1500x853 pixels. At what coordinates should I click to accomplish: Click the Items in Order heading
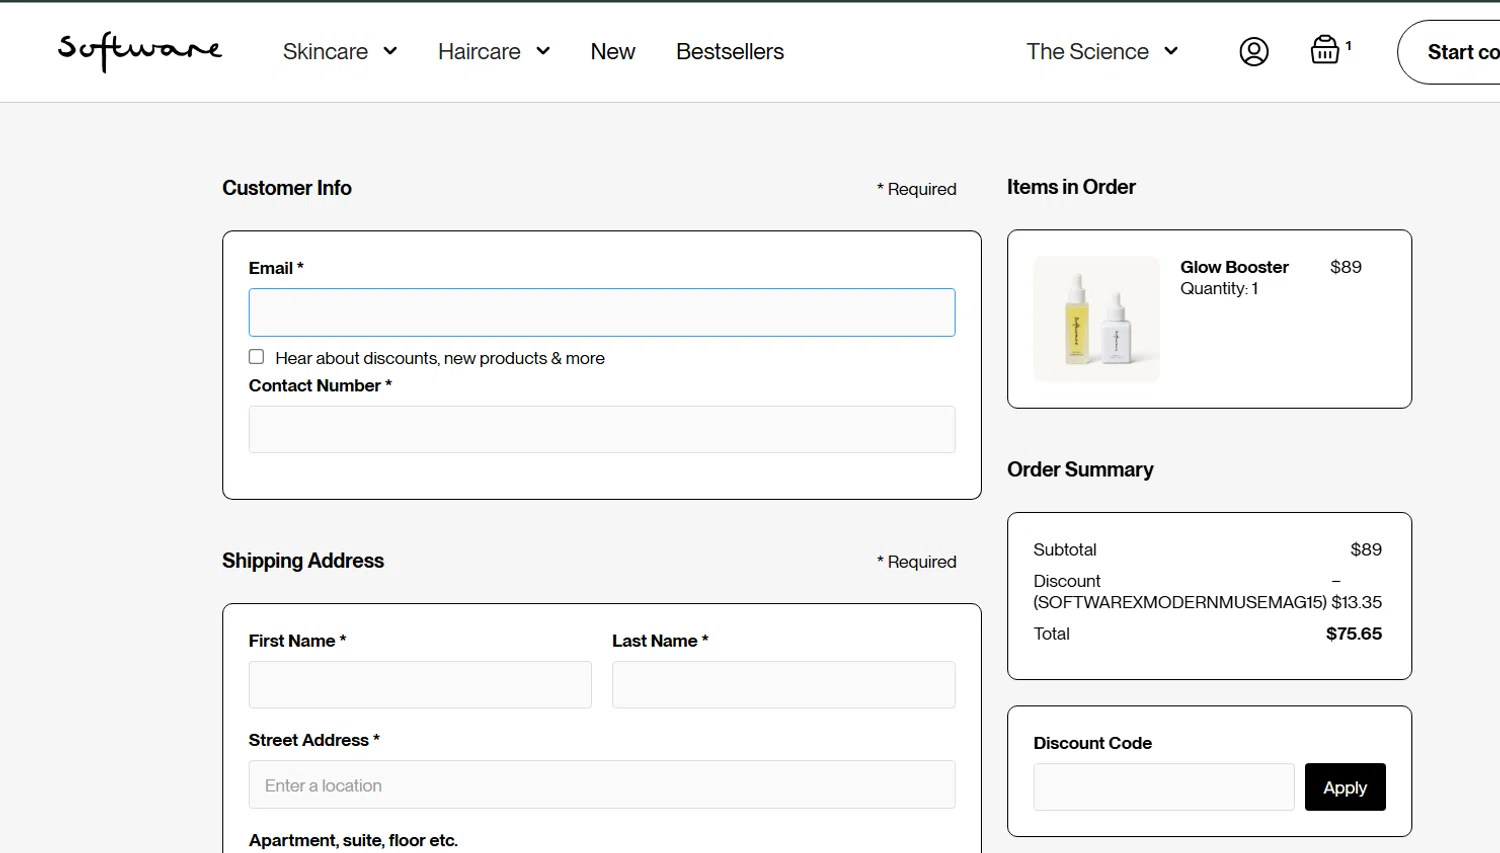1071,187
